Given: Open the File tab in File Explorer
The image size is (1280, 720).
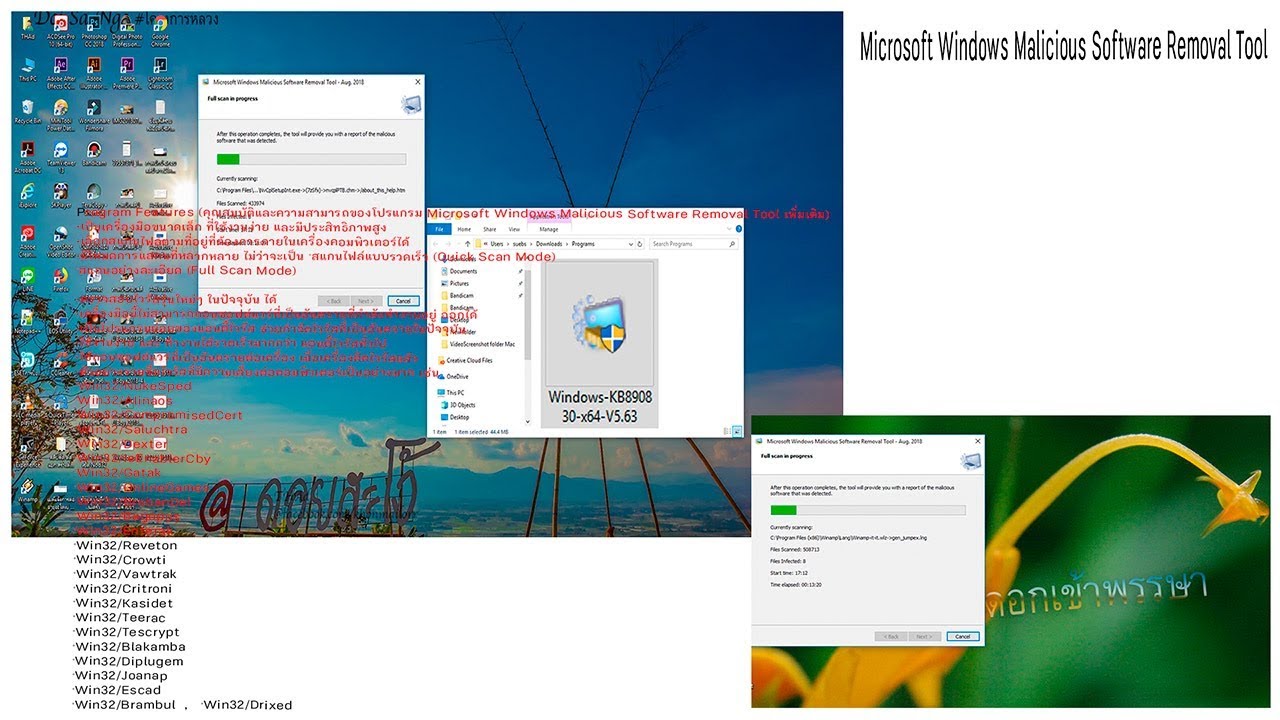Looking at the screenshot, I should click(439, 229).
